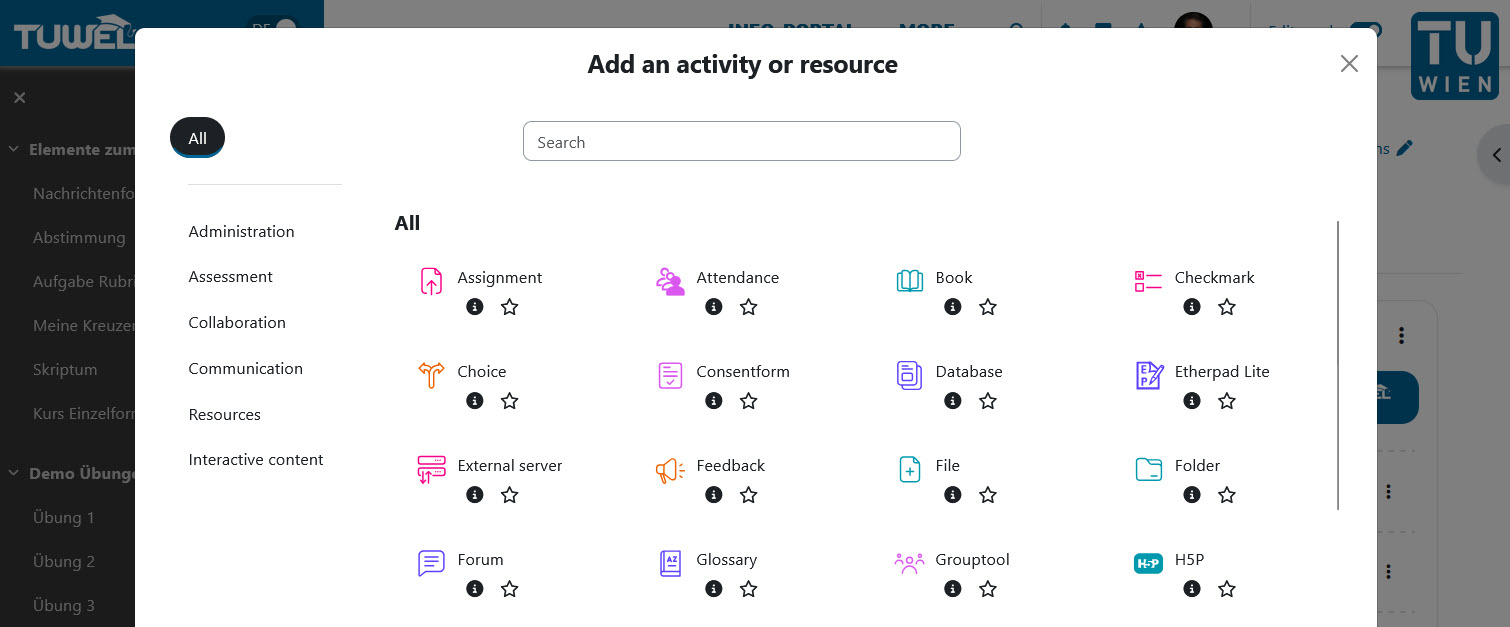
Task: Click the activity search field
Action: point(742,141)
